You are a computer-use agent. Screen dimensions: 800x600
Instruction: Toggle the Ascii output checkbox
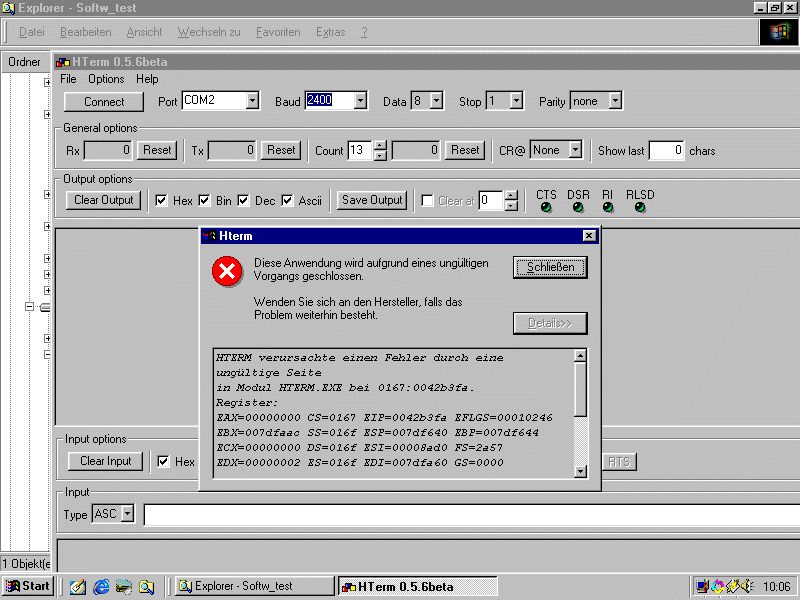pos(287,201)
